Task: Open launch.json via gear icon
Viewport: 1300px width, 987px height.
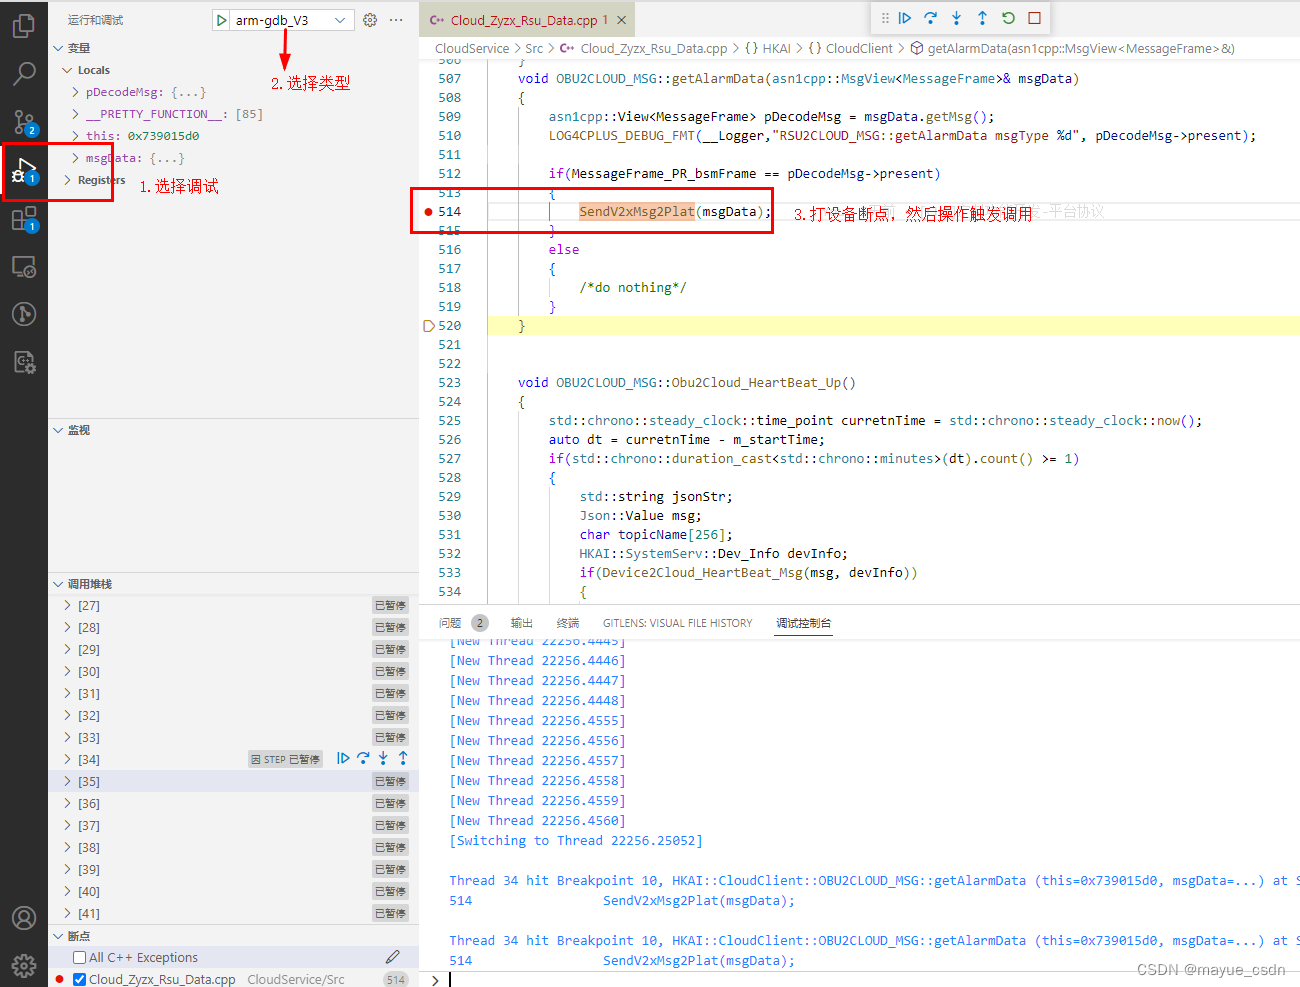Action: click(x=370, y=20)
